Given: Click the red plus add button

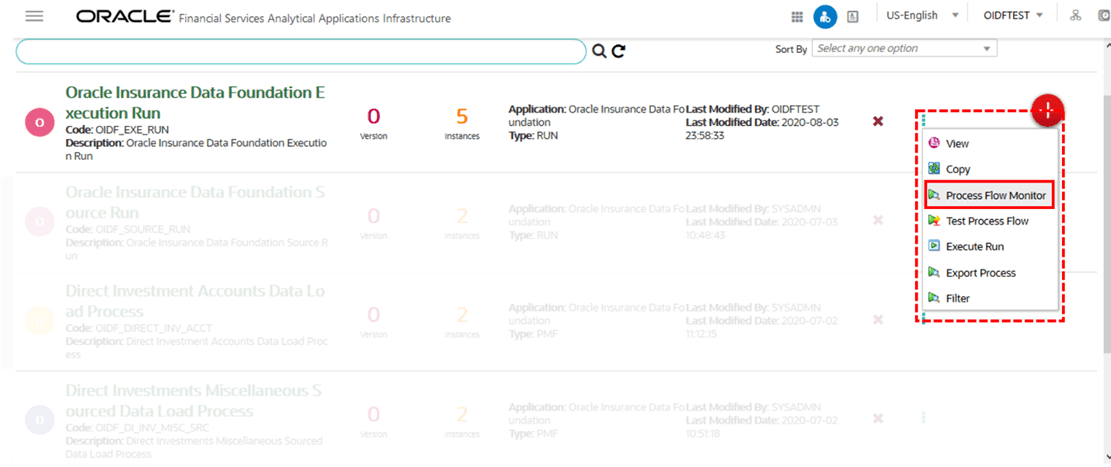Looking at the screenshot, I should pyautogui.click(x=1049, y=110).
